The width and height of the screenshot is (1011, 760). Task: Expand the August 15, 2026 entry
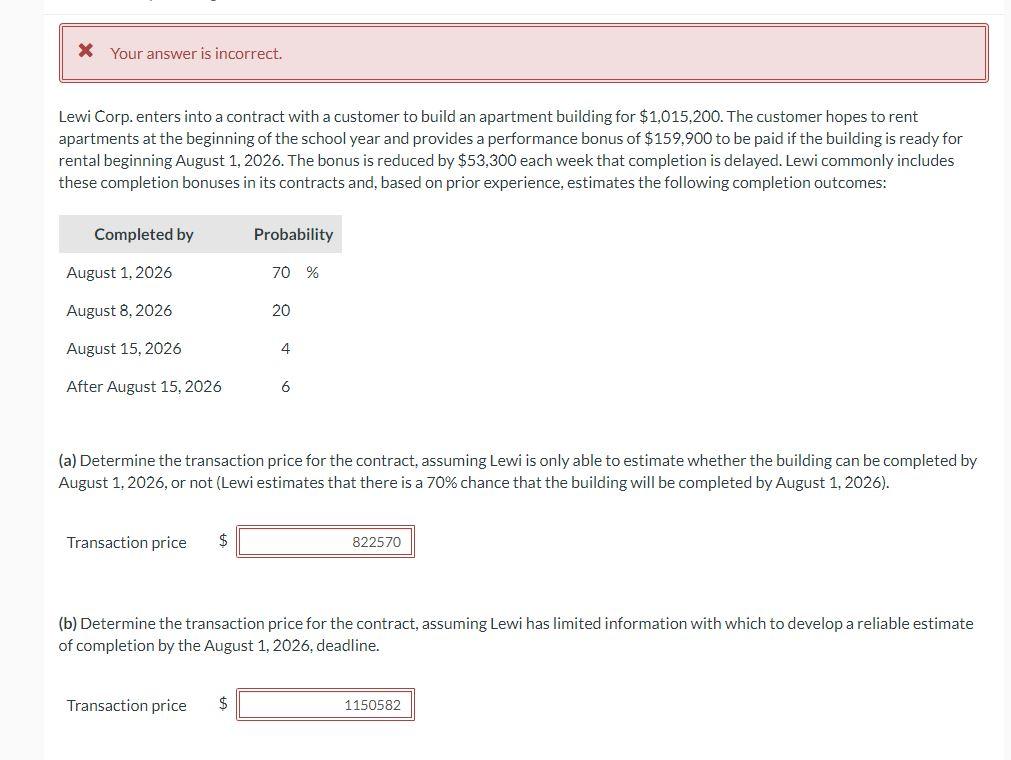click(x=124, y=348)
